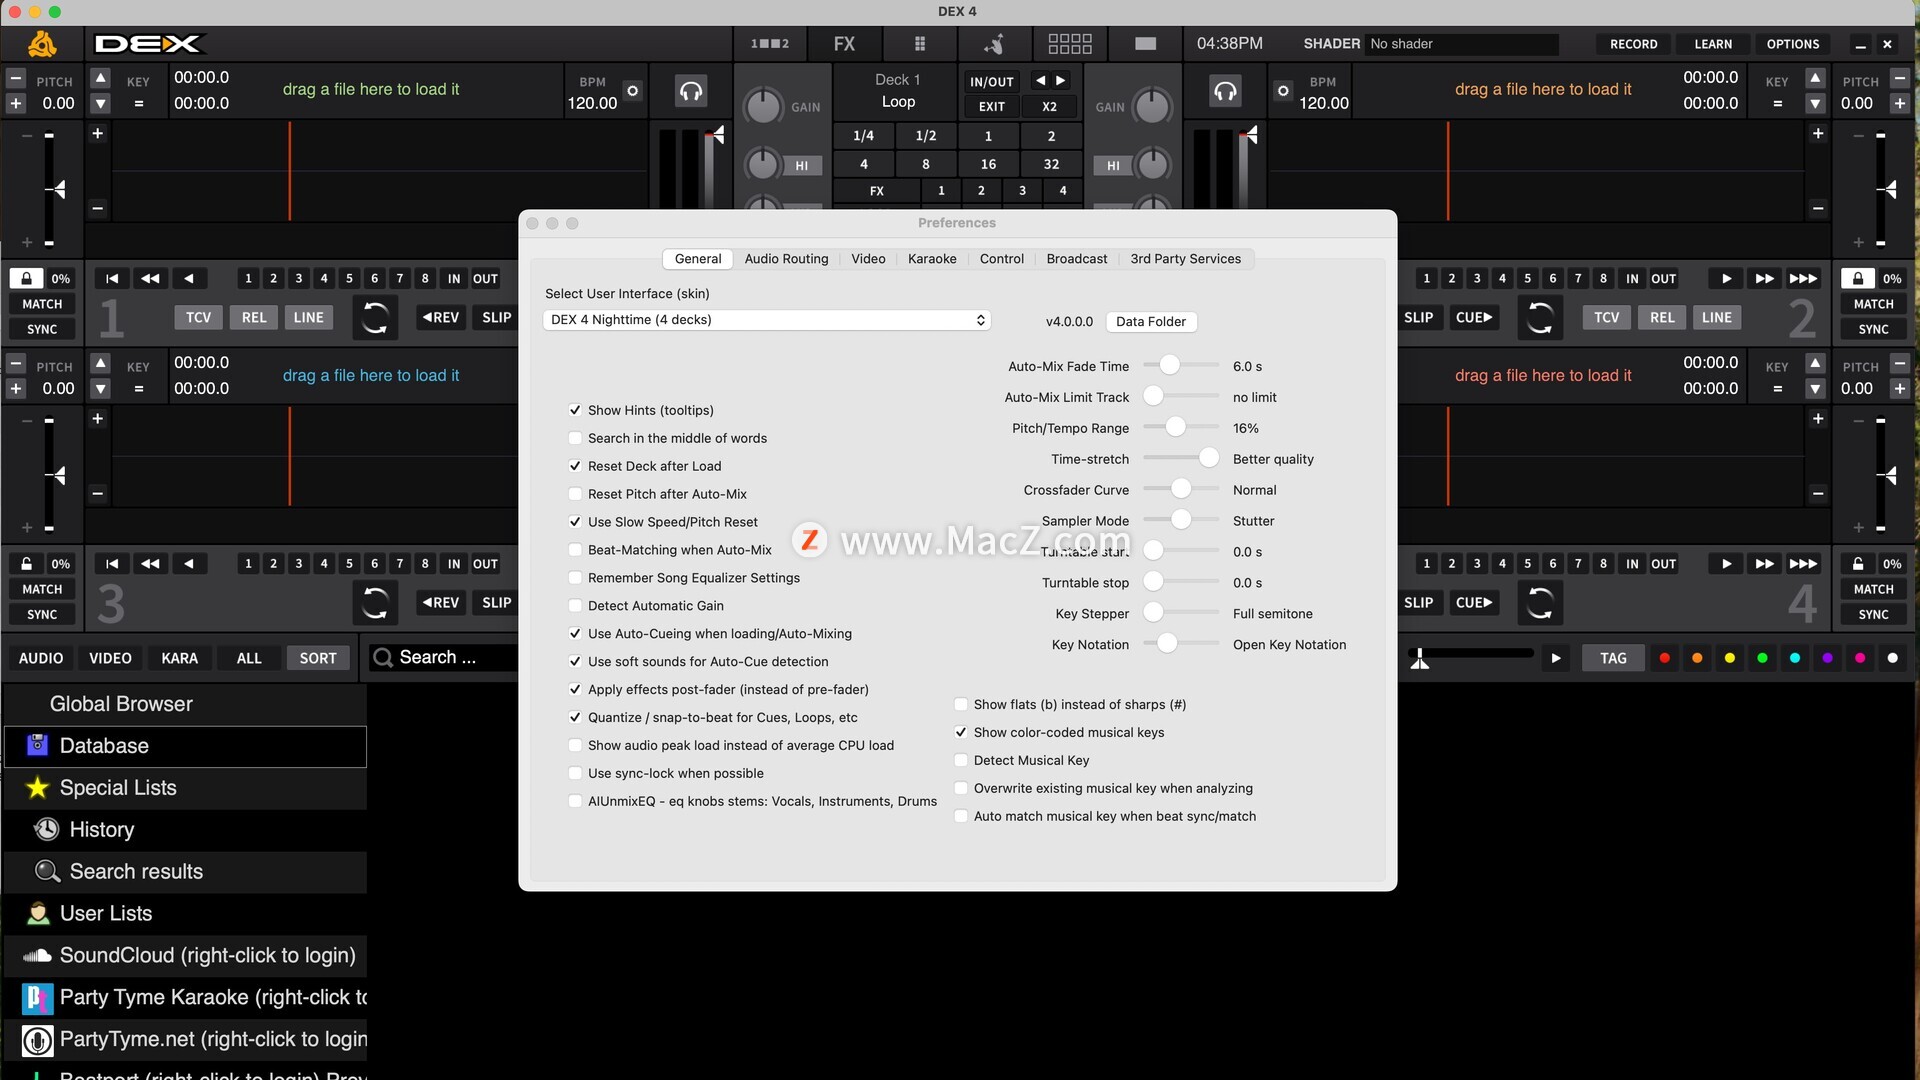1920x1080 pixels.
Task: Click the DEX logo icon at top left
Action: tap(42, 44)
